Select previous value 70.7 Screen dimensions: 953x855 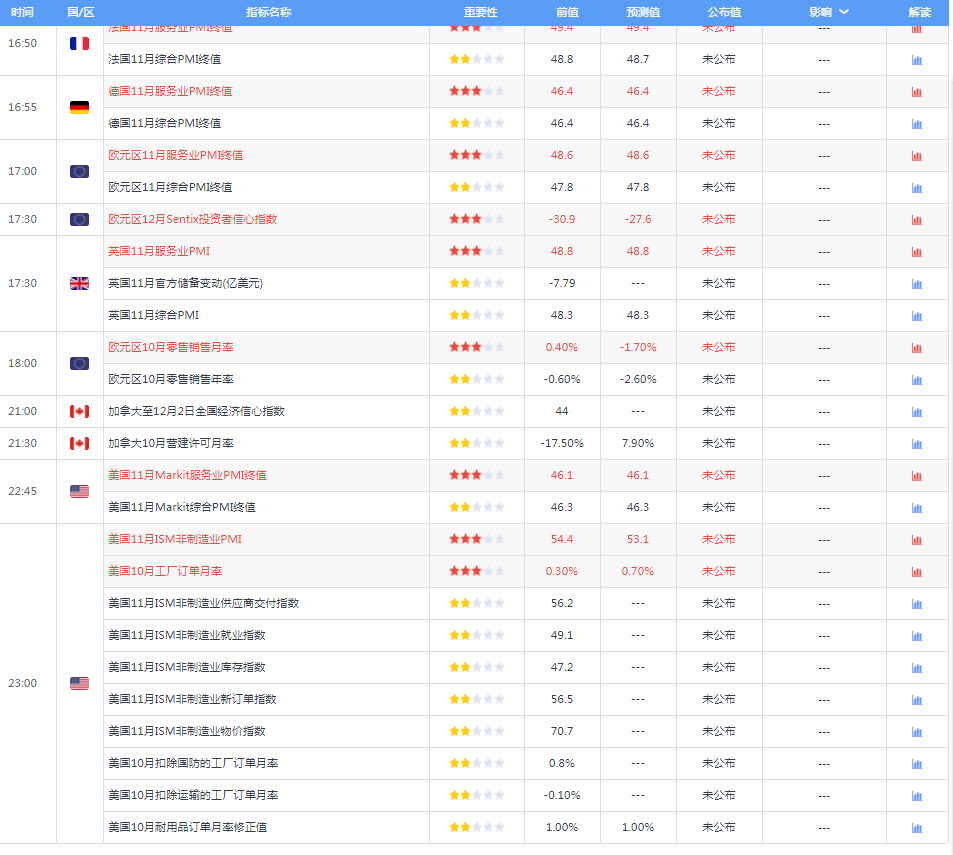562,731
